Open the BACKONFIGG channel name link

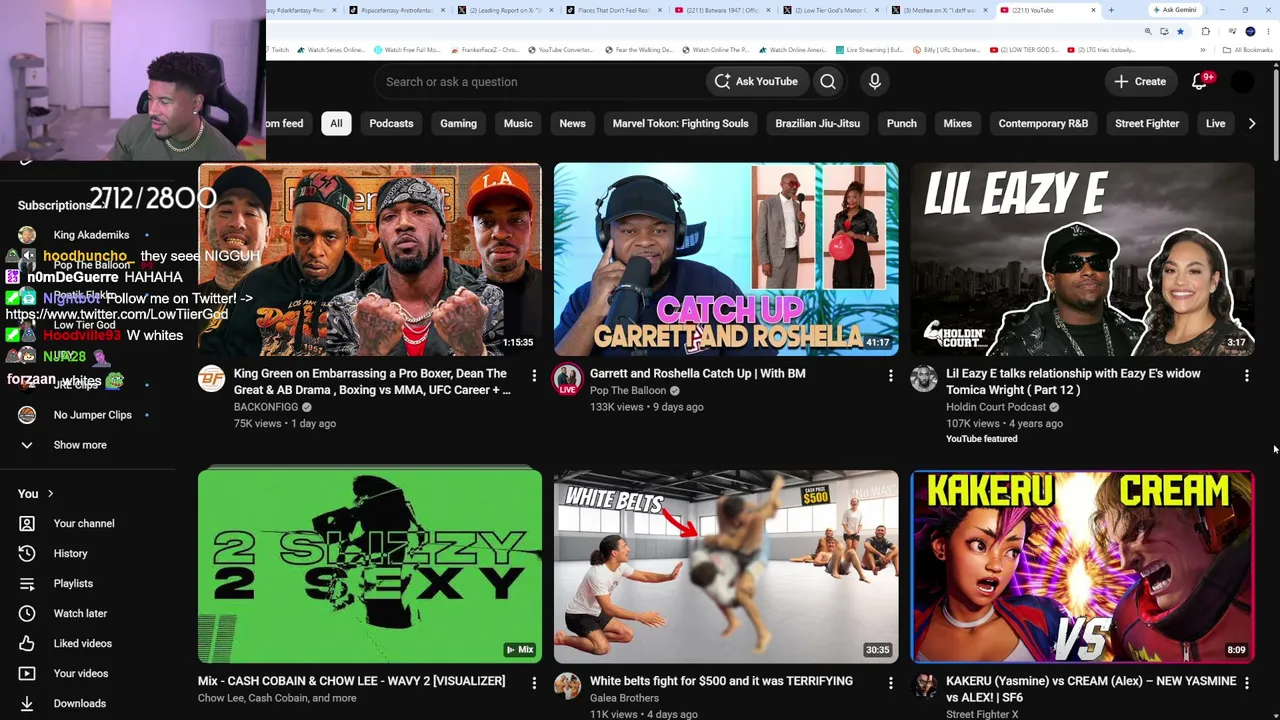[266, 407]
